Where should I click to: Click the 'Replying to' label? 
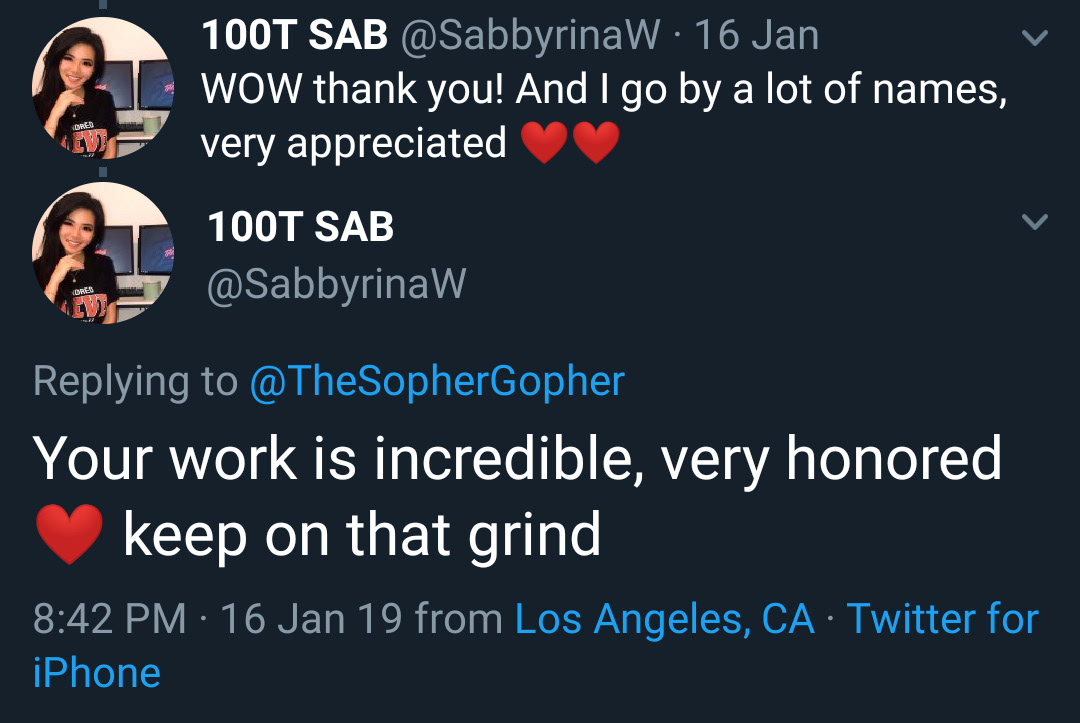click(135, 381)
